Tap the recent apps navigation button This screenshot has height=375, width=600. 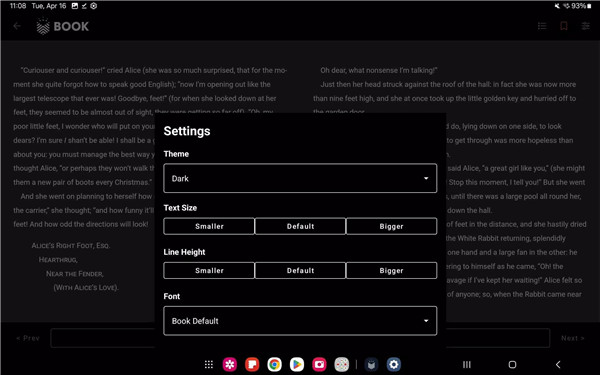tap(466, 364)
